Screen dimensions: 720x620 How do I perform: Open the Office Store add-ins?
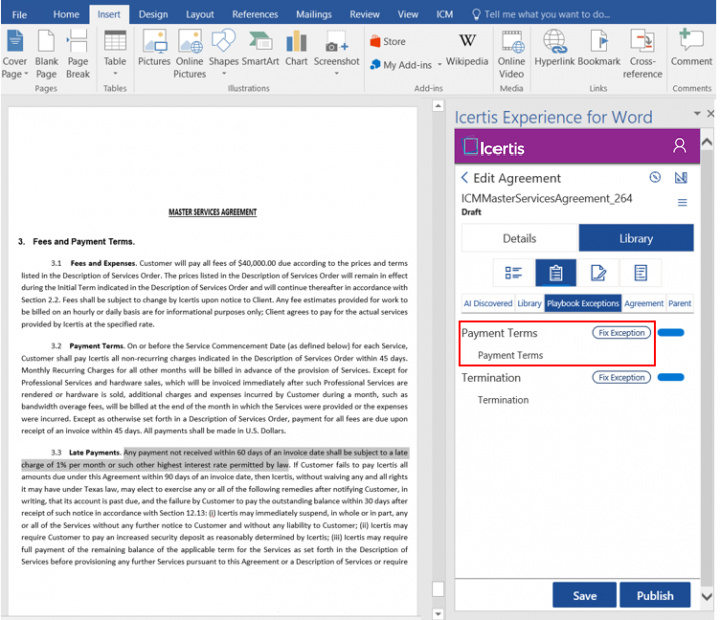pos(388,41)
